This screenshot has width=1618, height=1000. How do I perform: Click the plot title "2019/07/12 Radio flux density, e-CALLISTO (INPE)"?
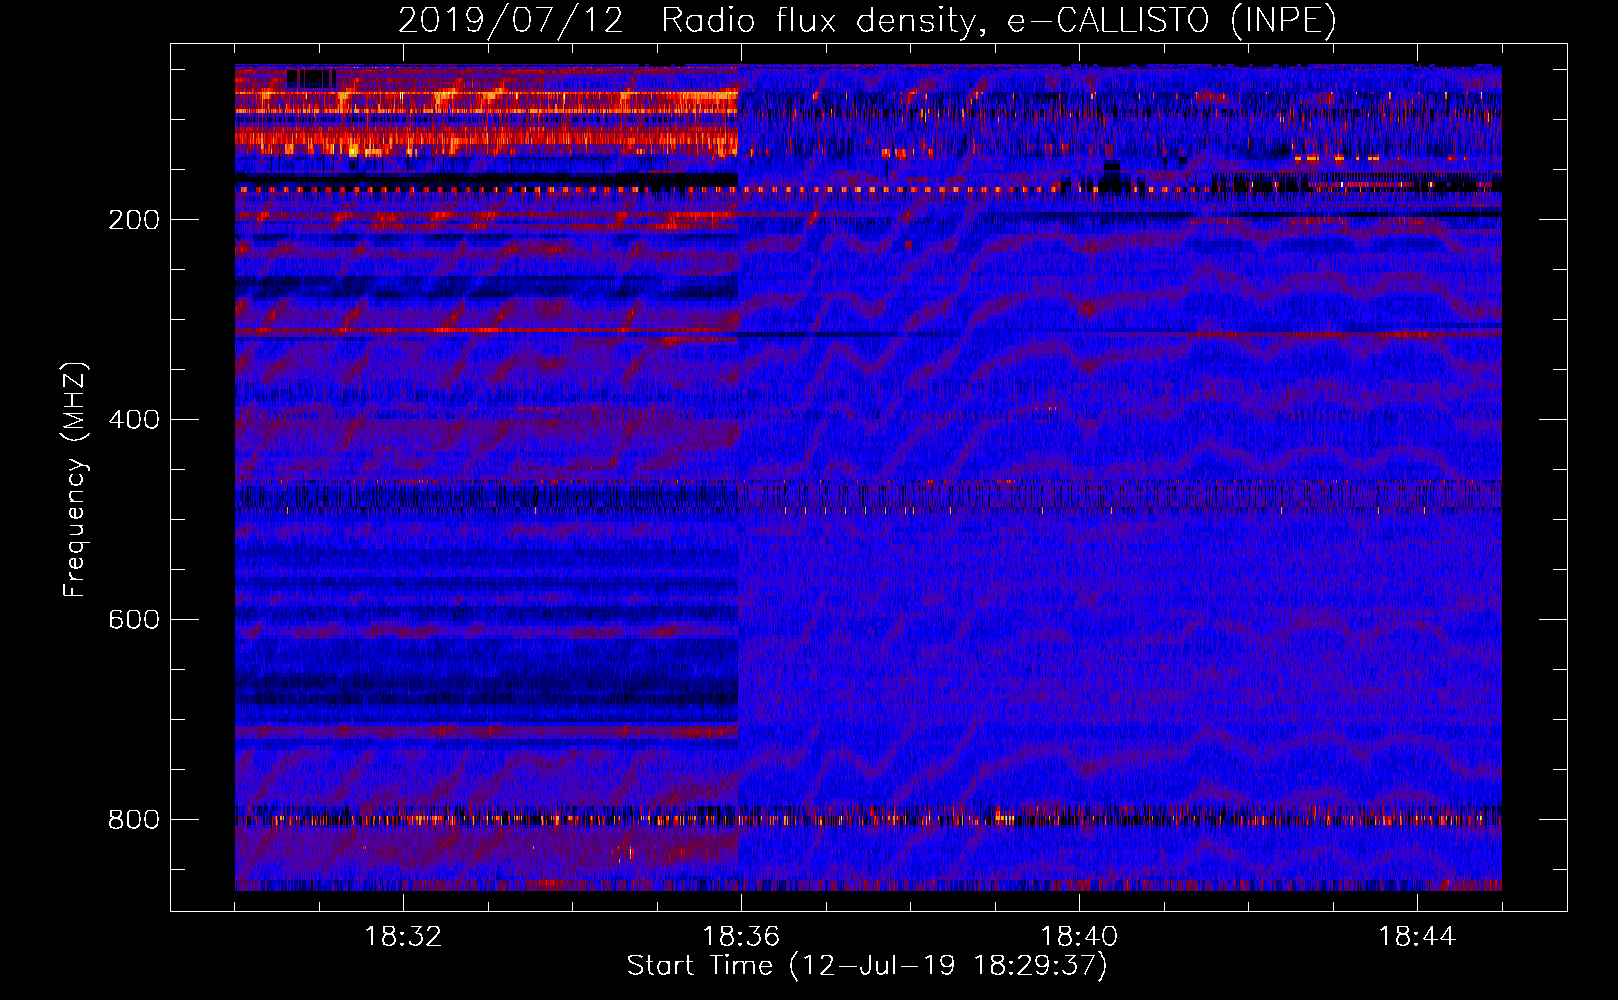(x=867, y=21)
